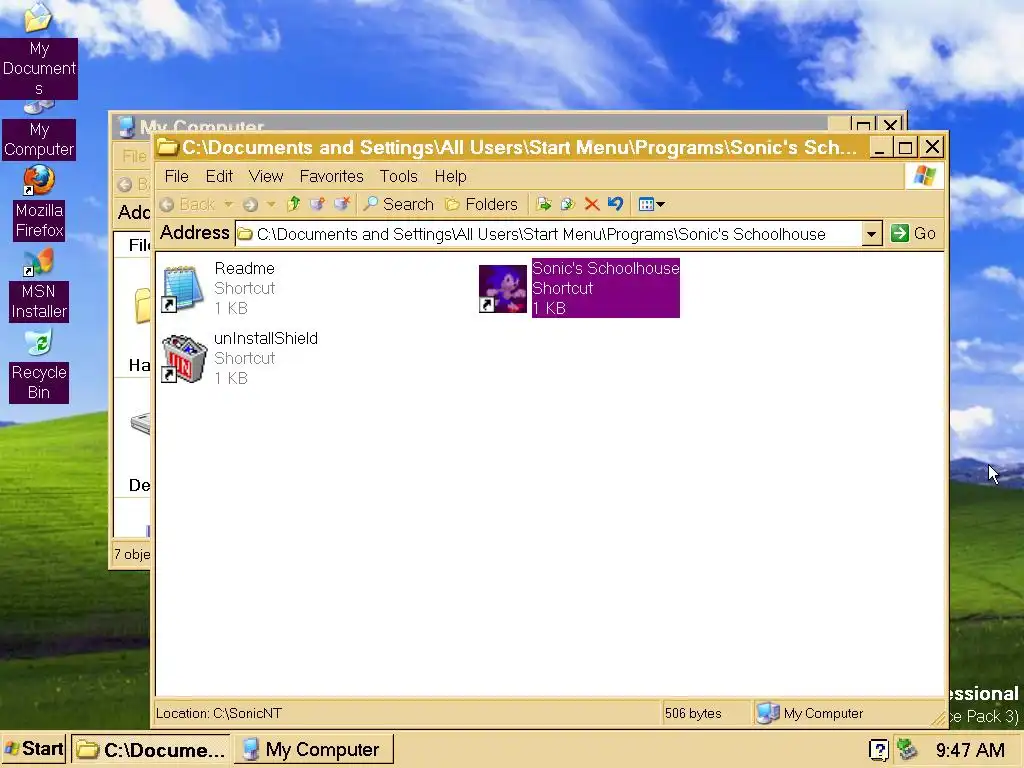
Task: Click the My Computer zone in status bar
Action: coord(810,713)
